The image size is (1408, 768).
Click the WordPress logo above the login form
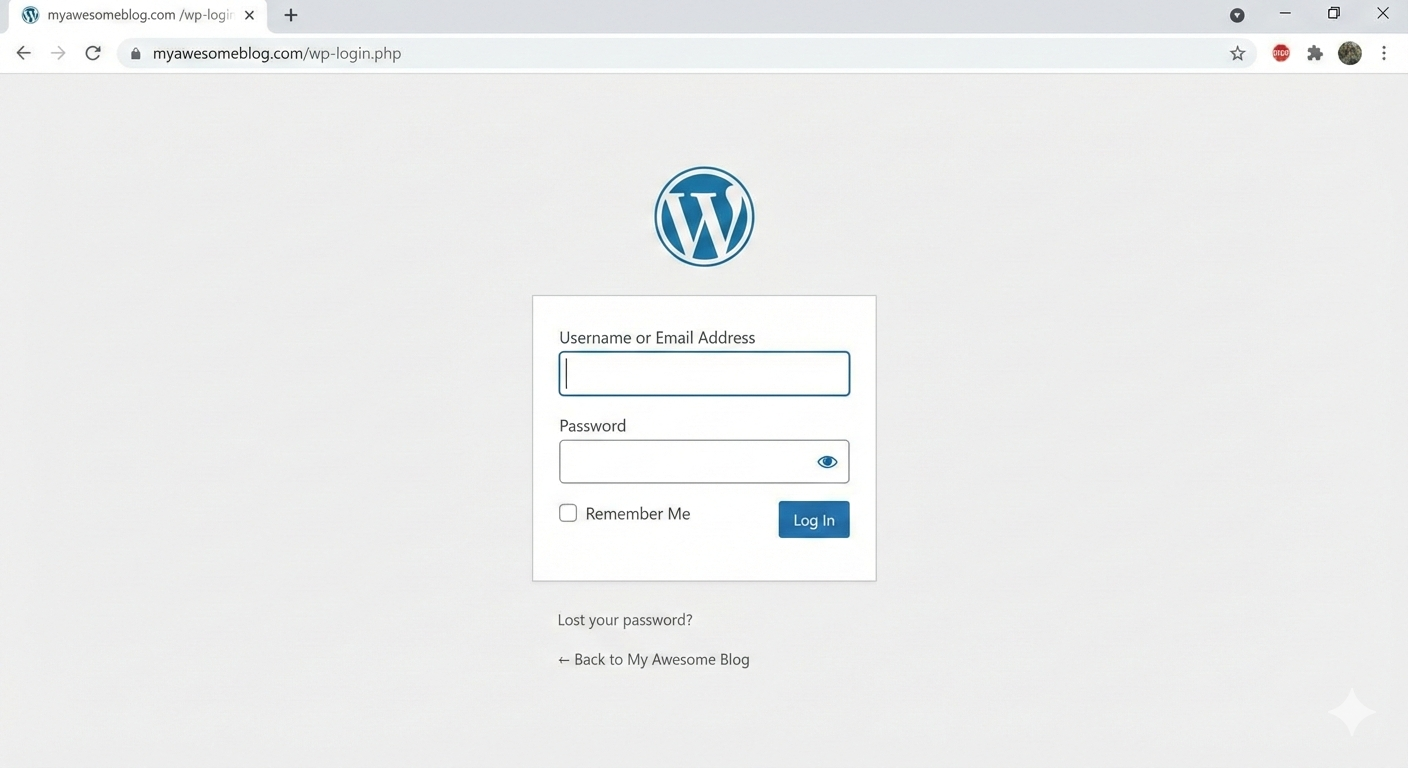704,215
